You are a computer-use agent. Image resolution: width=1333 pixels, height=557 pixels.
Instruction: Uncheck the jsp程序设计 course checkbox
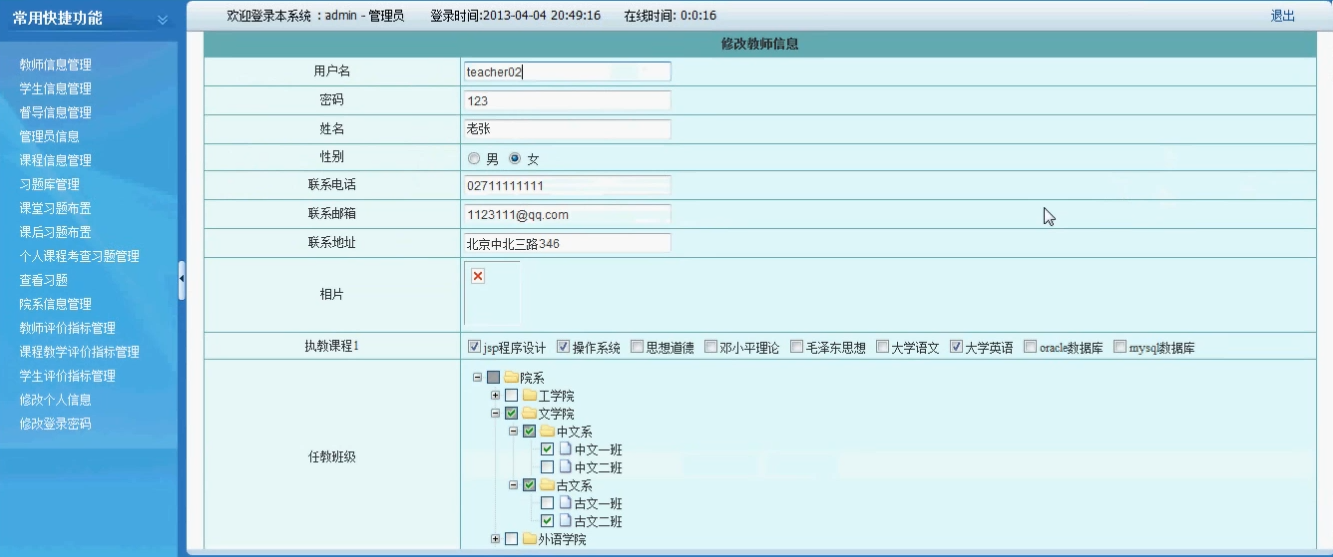(475, 347)
